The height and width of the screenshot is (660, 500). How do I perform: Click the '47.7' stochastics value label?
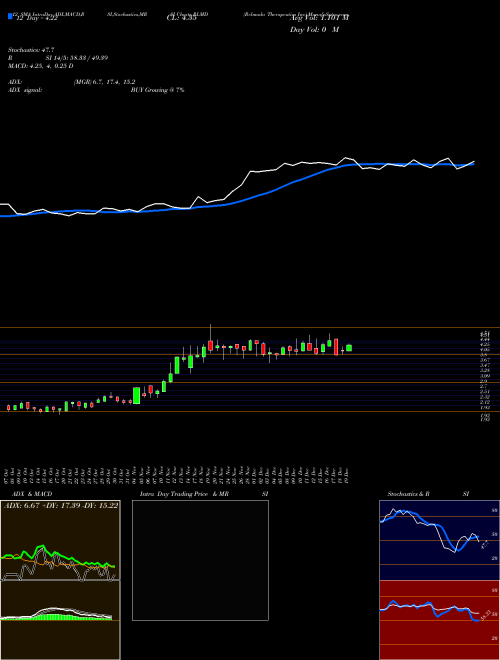point(484,546)
